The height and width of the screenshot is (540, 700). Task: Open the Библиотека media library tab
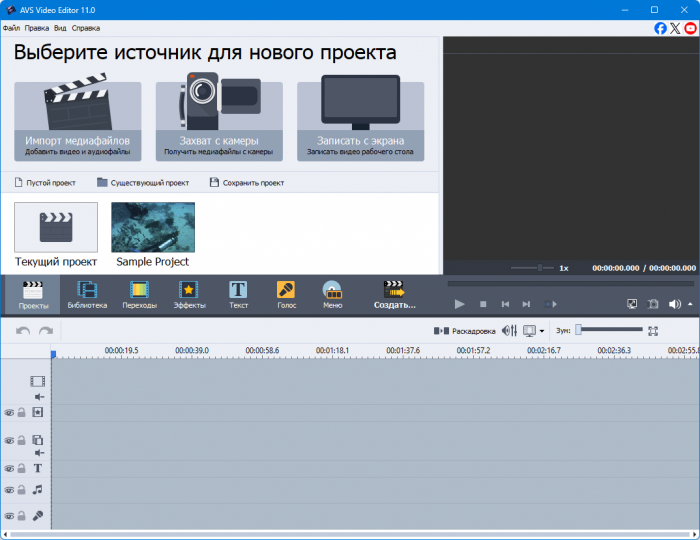[87, 294]
